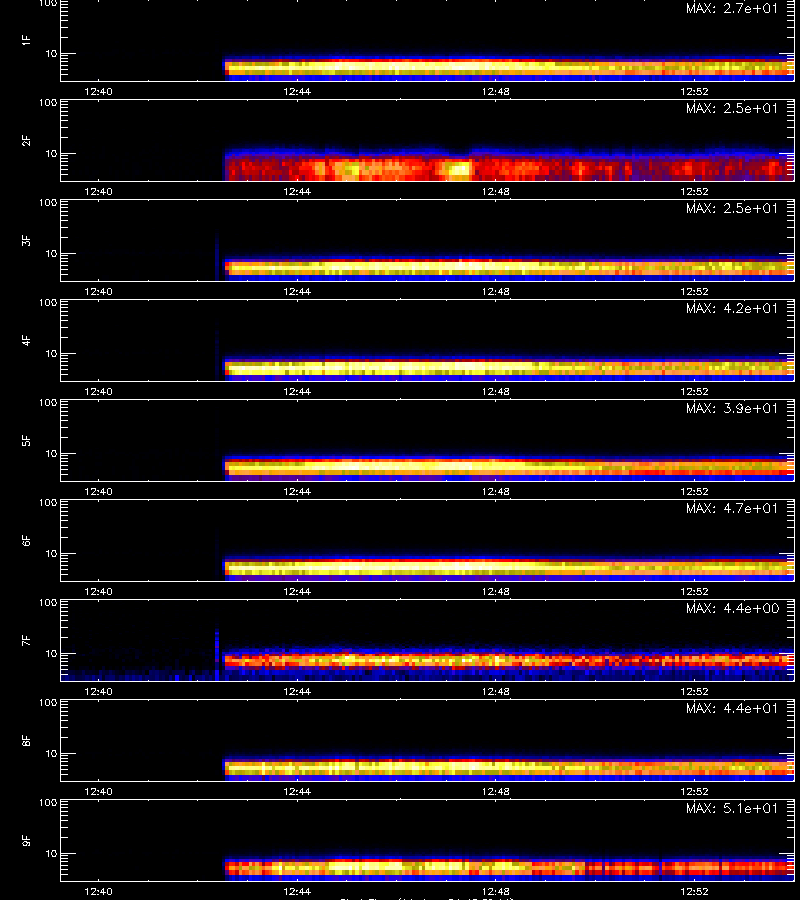This screenshot has height=900, width=800.
Task: Click the 10 y-axis label of the 4F panel
Action: tap(51, 354)
